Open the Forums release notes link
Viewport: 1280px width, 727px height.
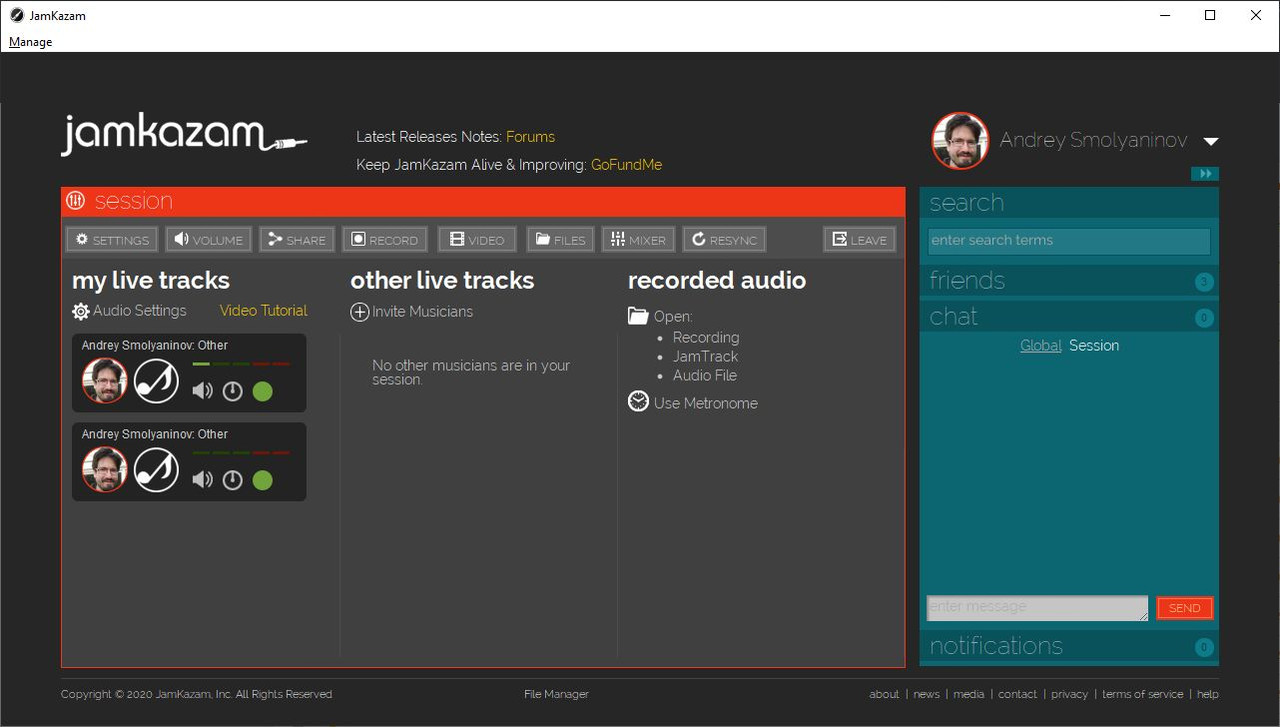[530, 137]
